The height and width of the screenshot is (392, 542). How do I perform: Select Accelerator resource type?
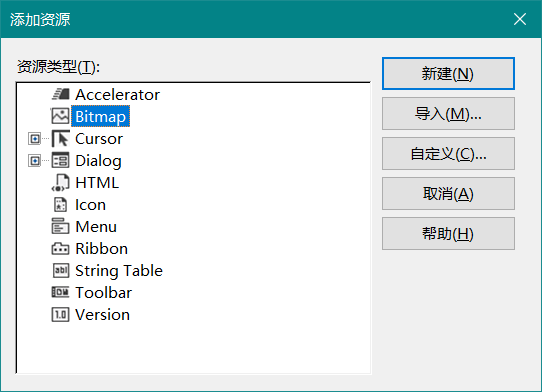[x=118, y=95]
